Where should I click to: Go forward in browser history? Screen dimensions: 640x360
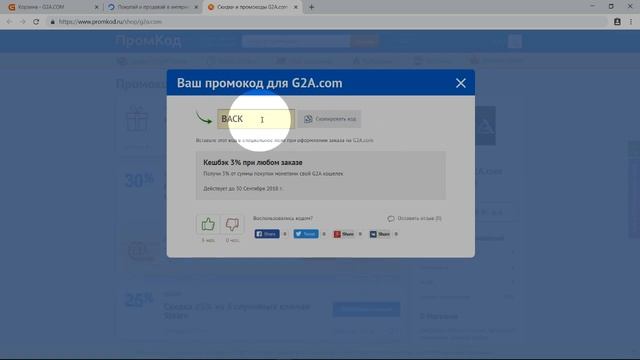pyautogui.click(x=22, y=22)
